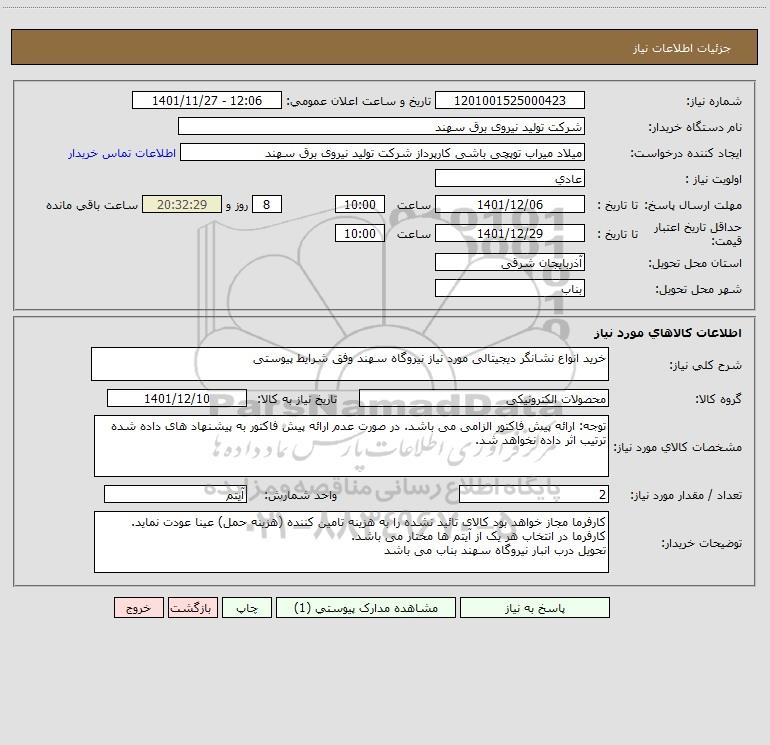Click the چاپ print button
The height and width of the screenshot is (745, 770).
pyautogui.click(x=247, y=607)
